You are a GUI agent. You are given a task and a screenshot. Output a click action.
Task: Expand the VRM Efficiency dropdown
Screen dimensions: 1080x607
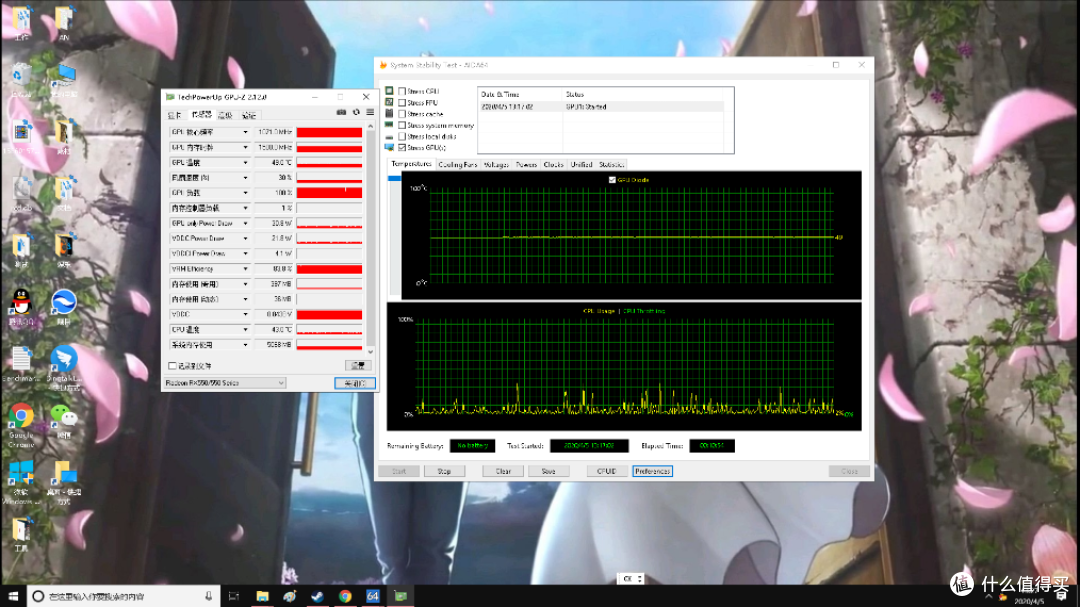(245, 269)
